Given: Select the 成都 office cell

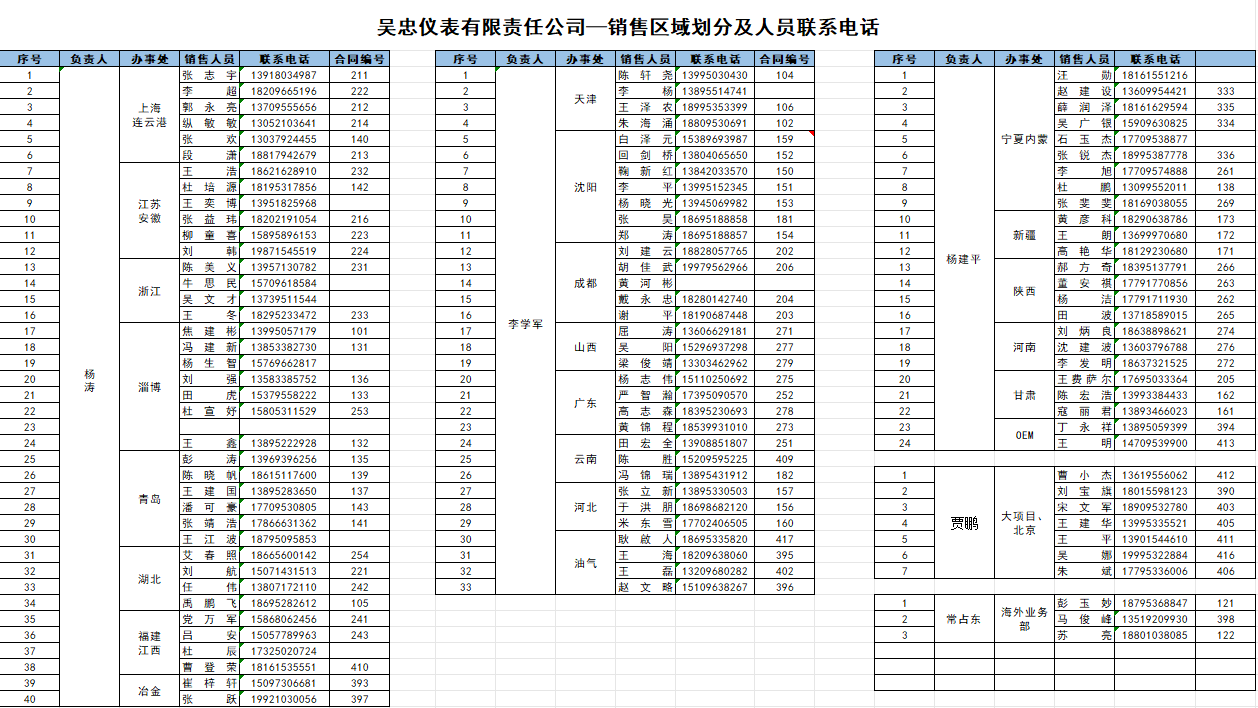Looking at the screenshot, I should (585, 283).
